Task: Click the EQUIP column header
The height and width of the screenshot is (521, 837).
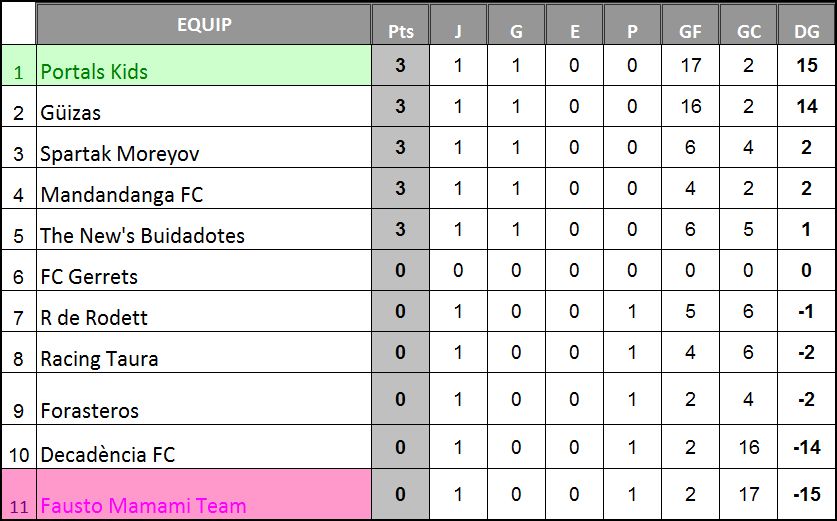Action: (203, 25)
